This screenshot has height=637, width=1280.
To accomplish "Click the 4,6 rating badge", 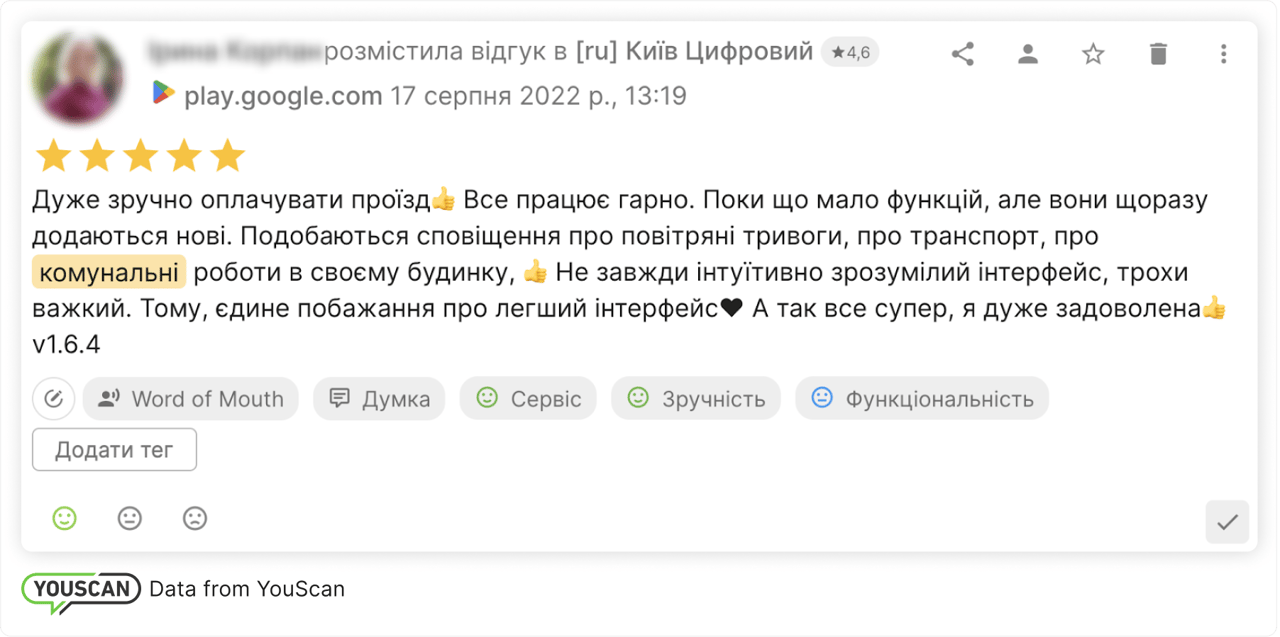I will [x=850, y=51].
